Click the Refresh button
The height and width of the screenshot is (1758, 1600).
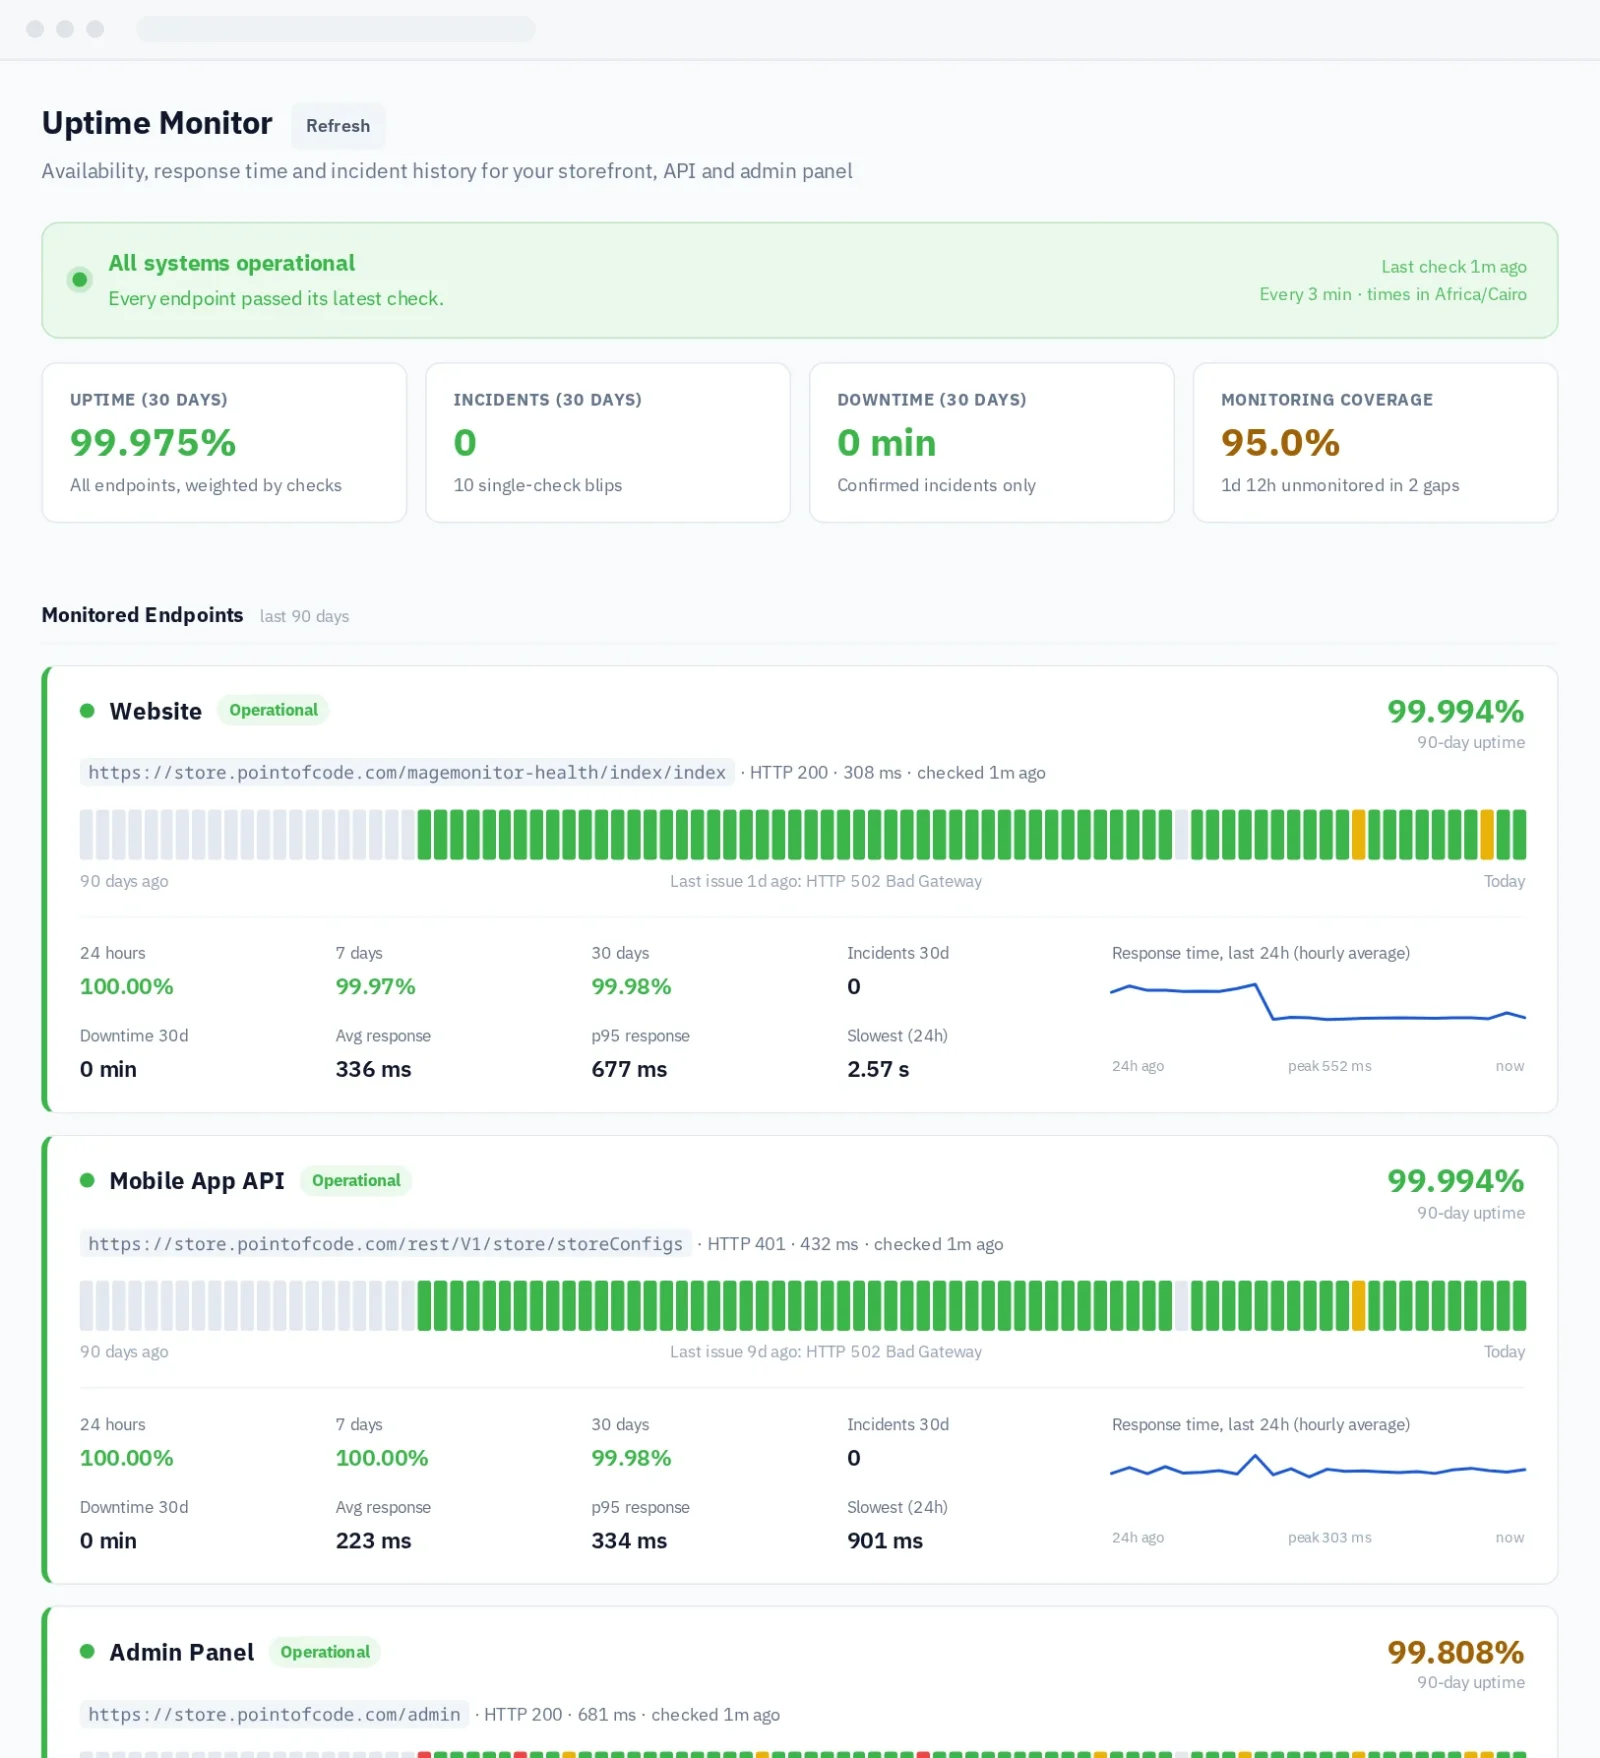pos(338,126)
